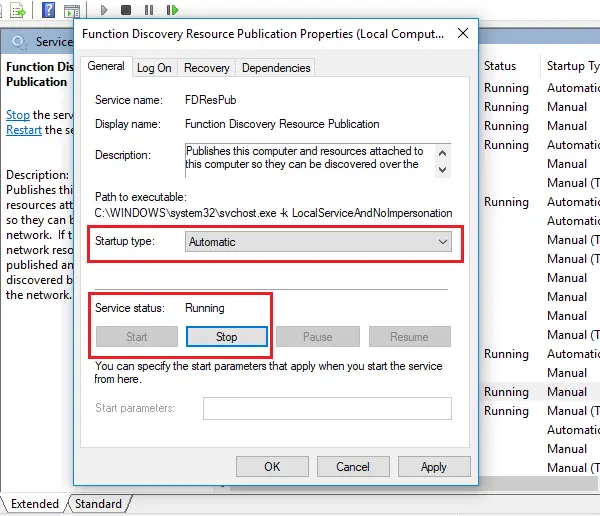Click the svchost.exe executable path text
This screenshot has width=600, height=516.
(273, 213)
